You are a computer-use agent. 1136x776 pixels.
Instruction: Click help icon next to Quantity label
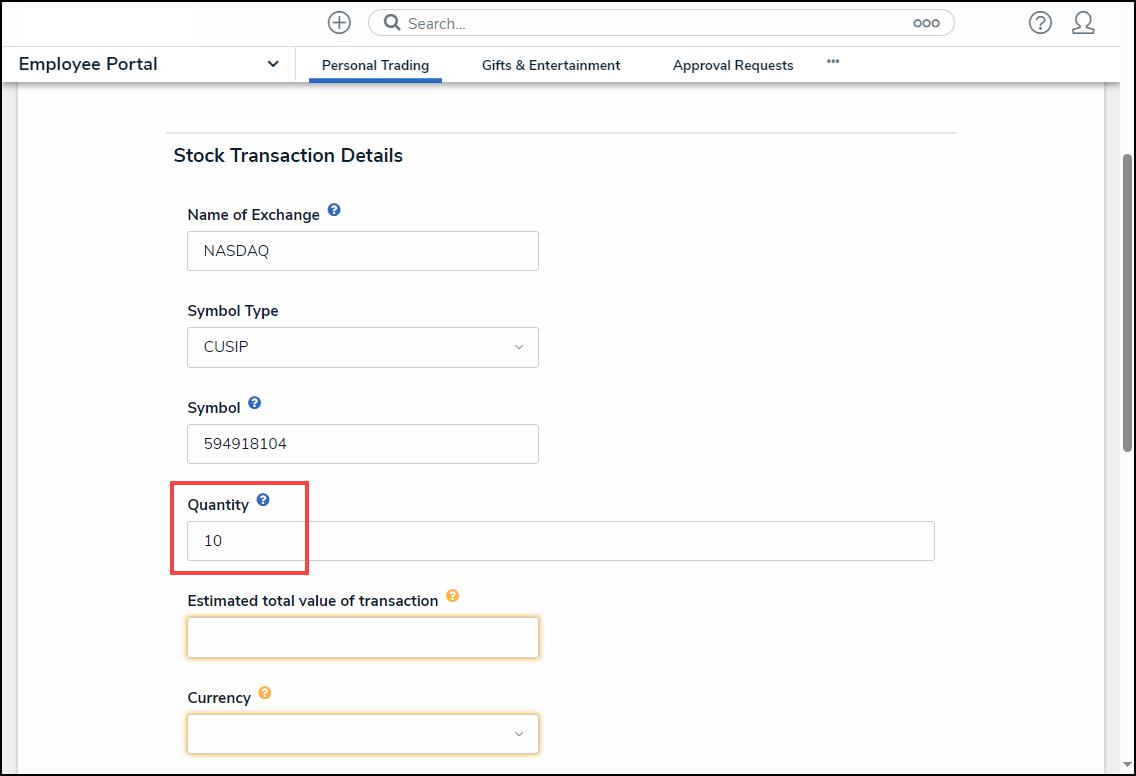pyautogui.click(x=263, y=500)
